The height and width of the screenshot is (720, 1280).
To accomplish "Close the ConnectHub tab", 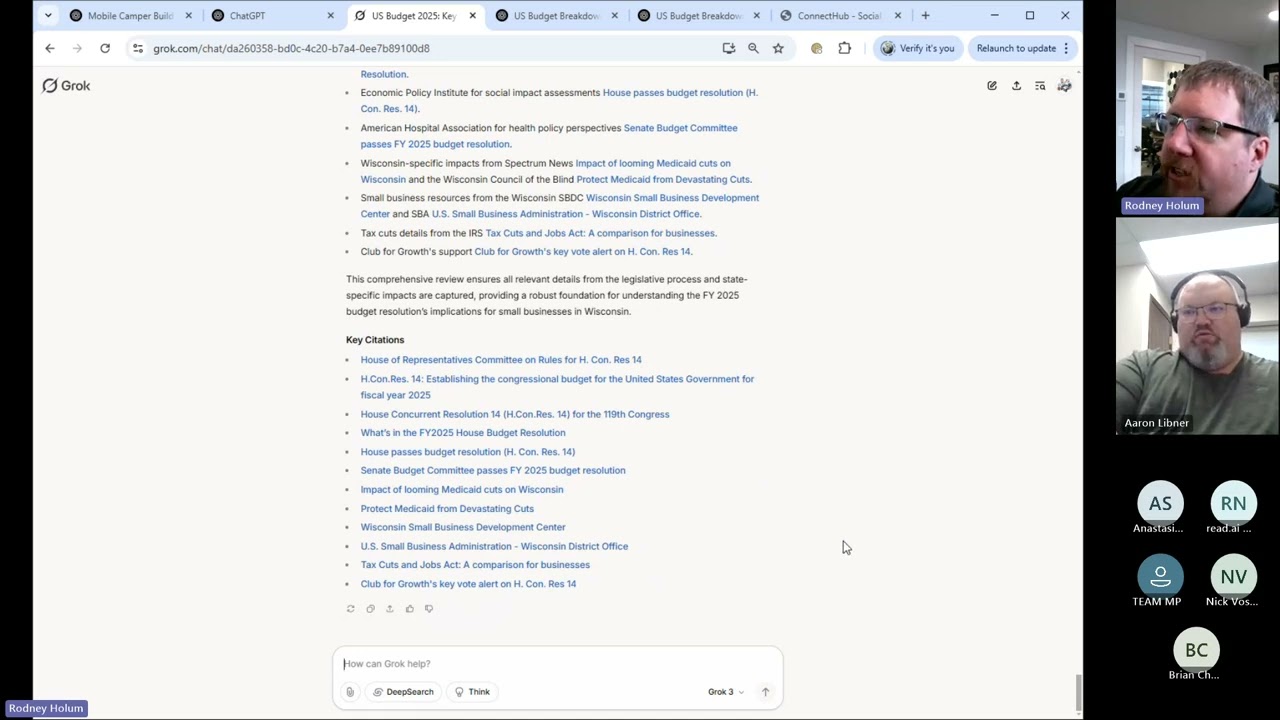I will pyautogui.click(x=898, y=16).
